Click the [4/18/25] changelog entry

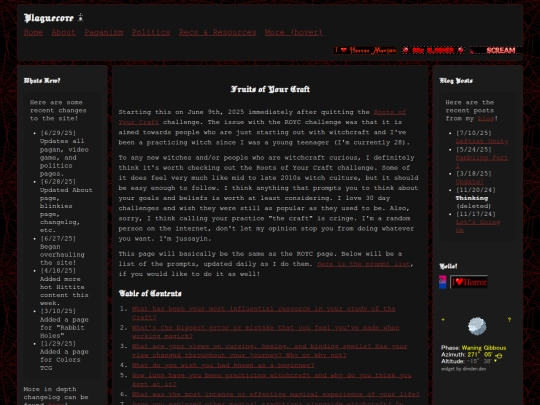click(x=64, y=287)
